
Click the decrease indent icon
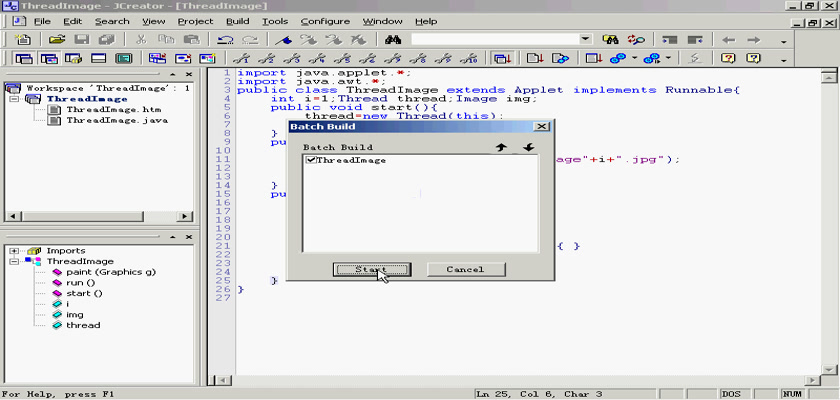pos(695,40)
